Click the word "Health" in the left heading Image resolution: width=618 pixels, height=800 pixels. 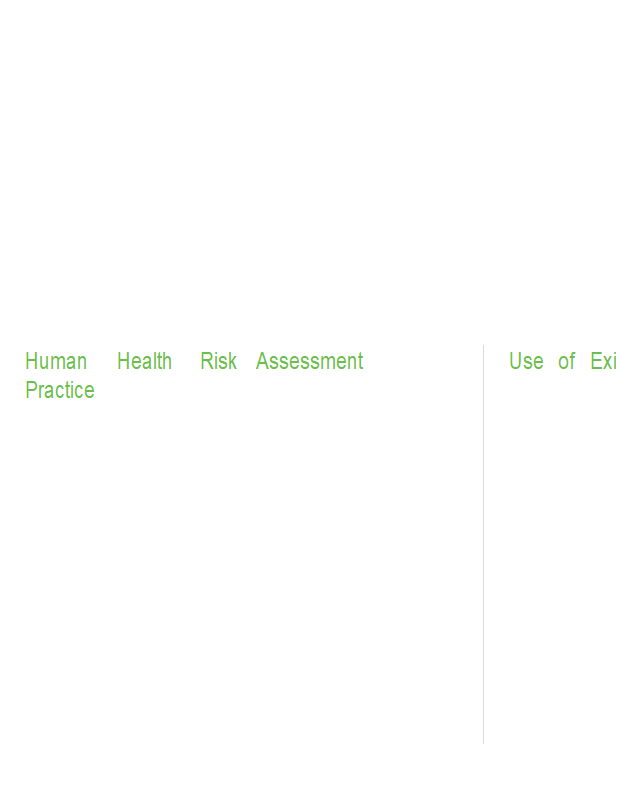(144, 362)
